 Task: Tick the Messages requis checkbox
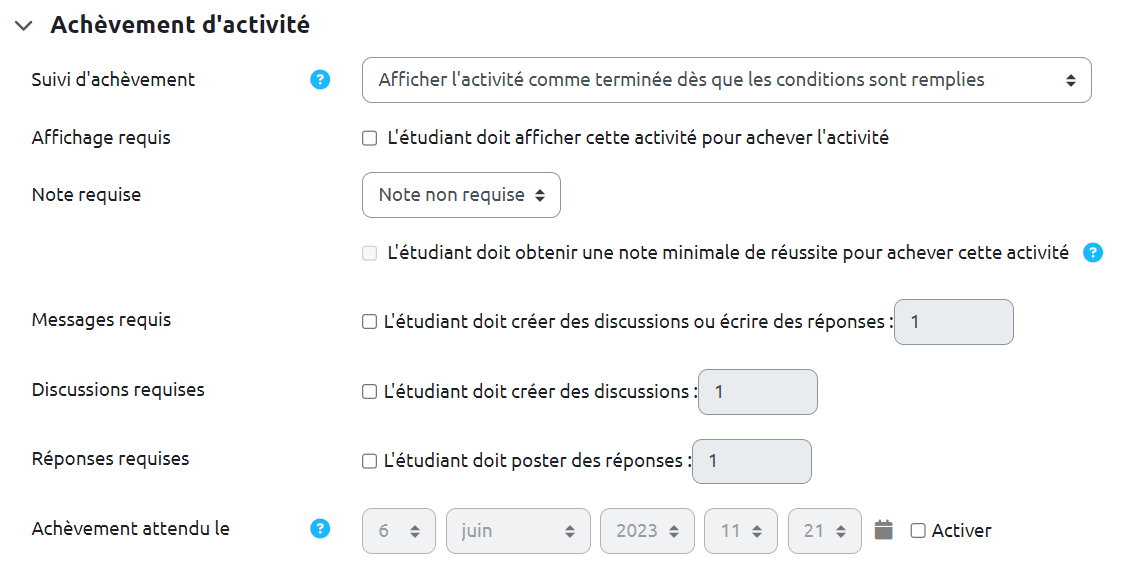370,322
